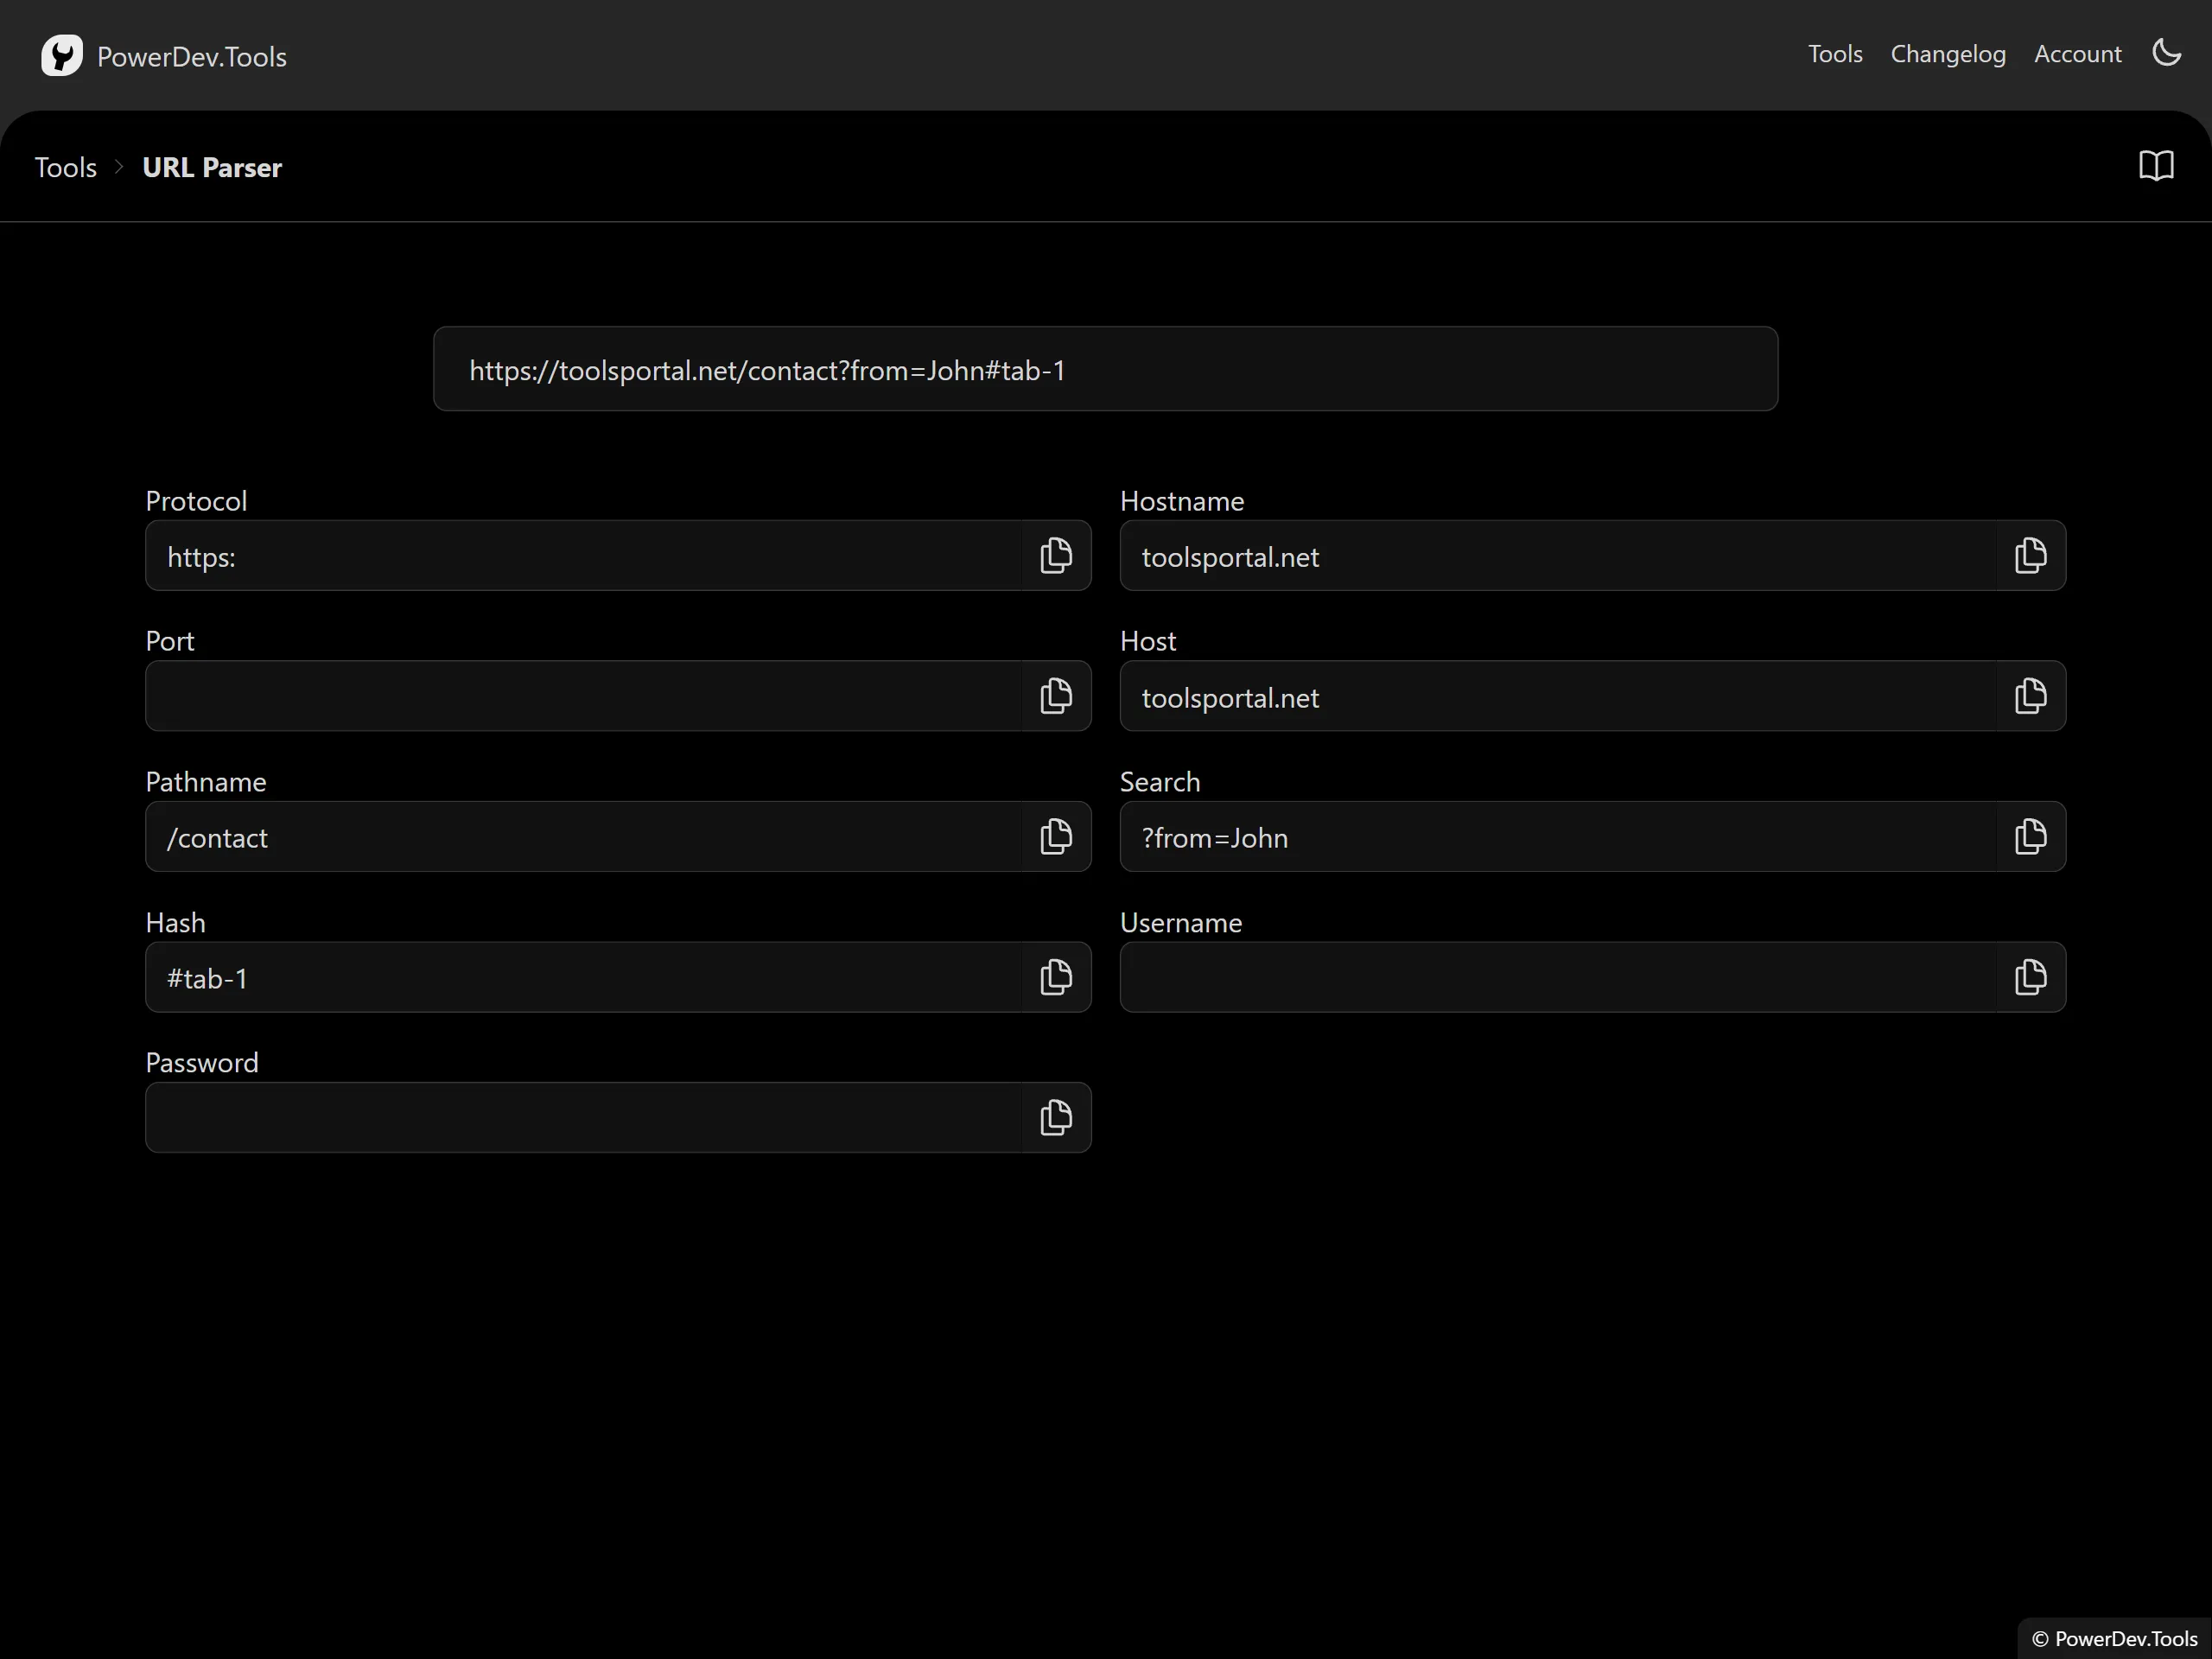
Task: Navigate to Tools breadcrumb link
Action: [66, 167]
